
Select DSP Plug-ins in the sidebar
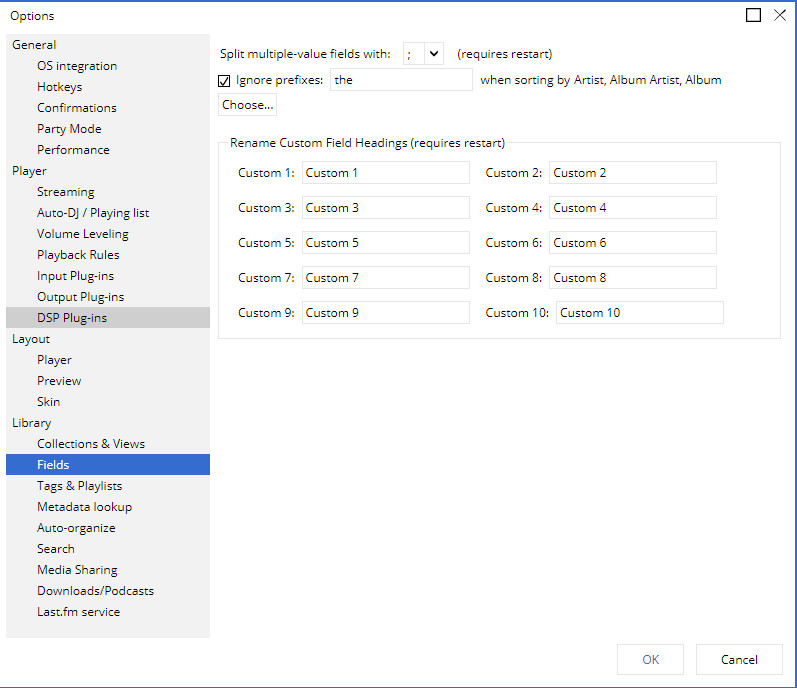(72, 318)
